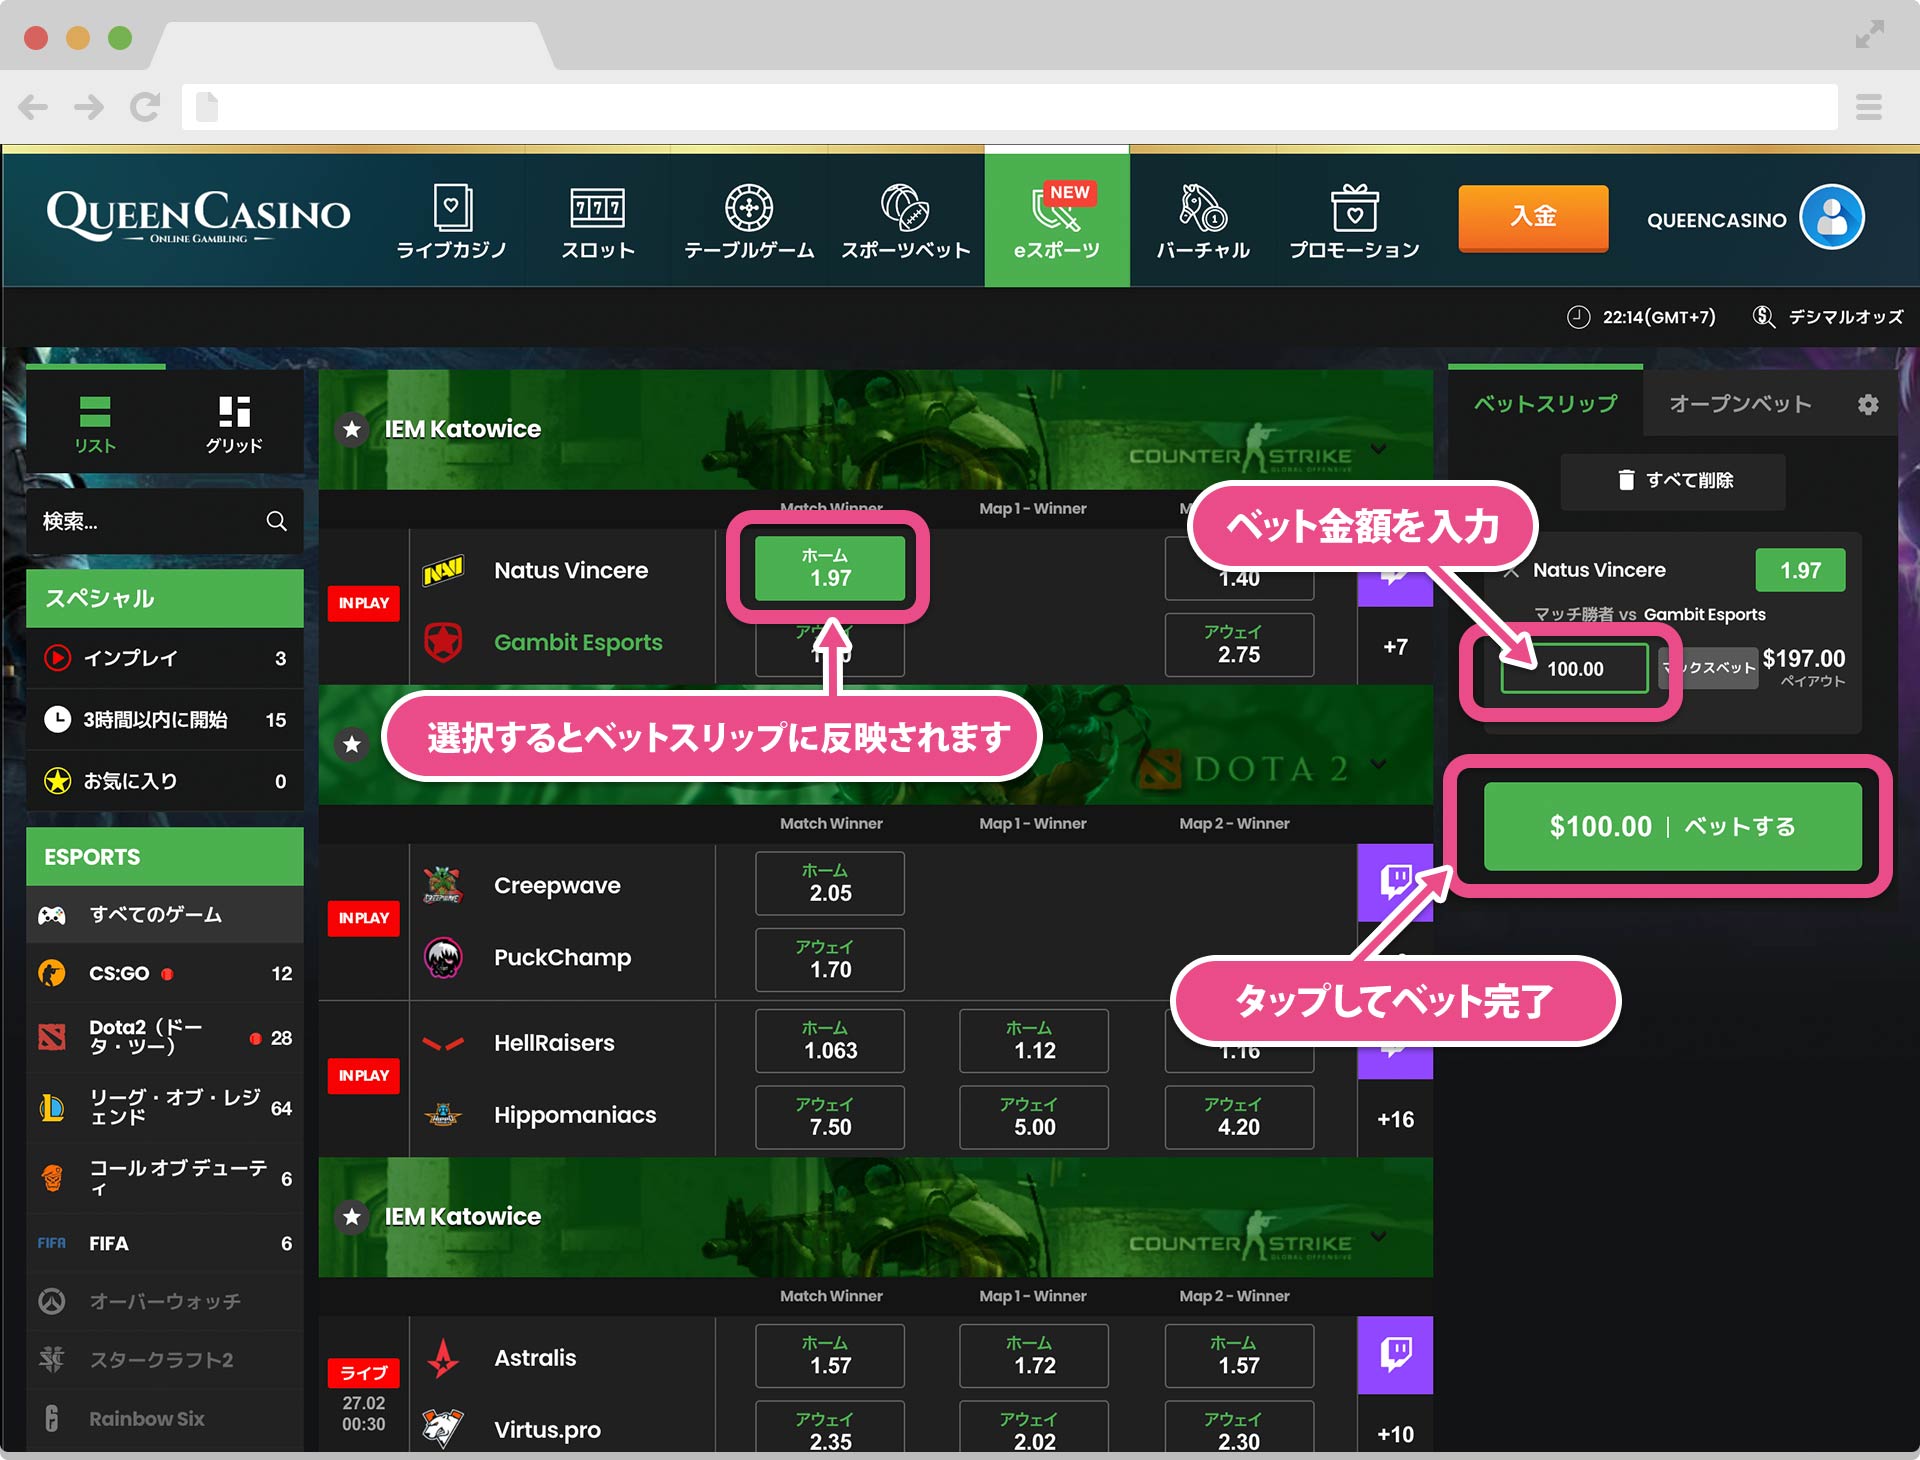Select スタークラフト2 in the sidebar
This screenshot has height=1460, width=1920.
click(x=165, y=1359)
